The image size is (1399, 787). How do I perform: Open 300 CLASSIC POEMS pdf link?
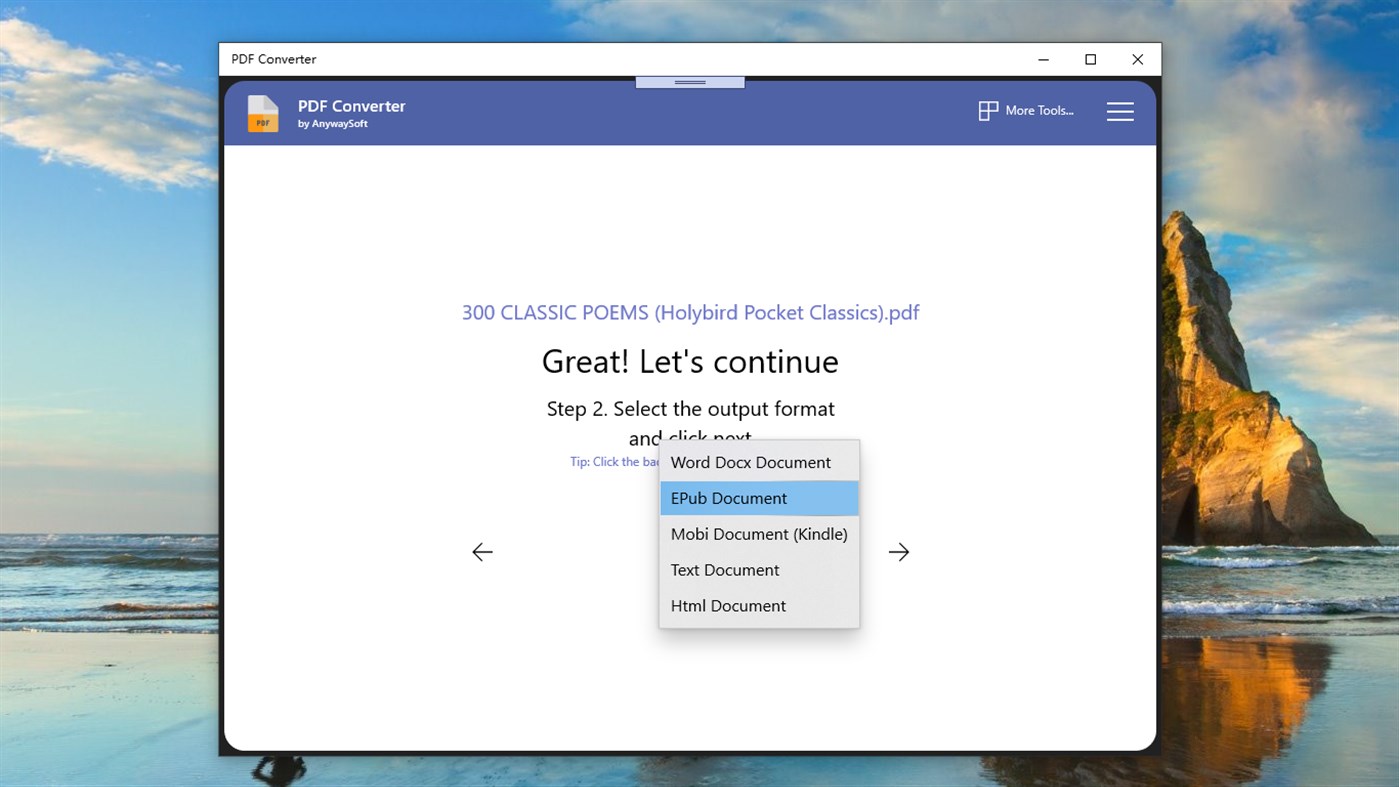[689, 312]
